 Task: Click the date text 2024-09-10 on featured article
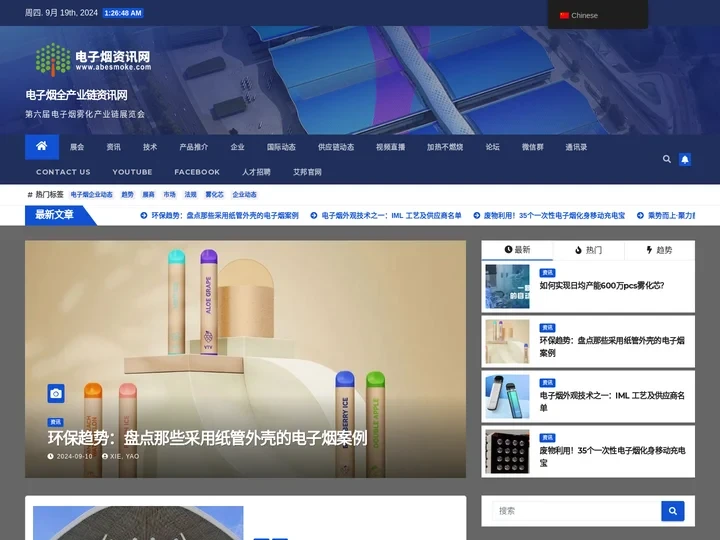(x=74, y=456)
